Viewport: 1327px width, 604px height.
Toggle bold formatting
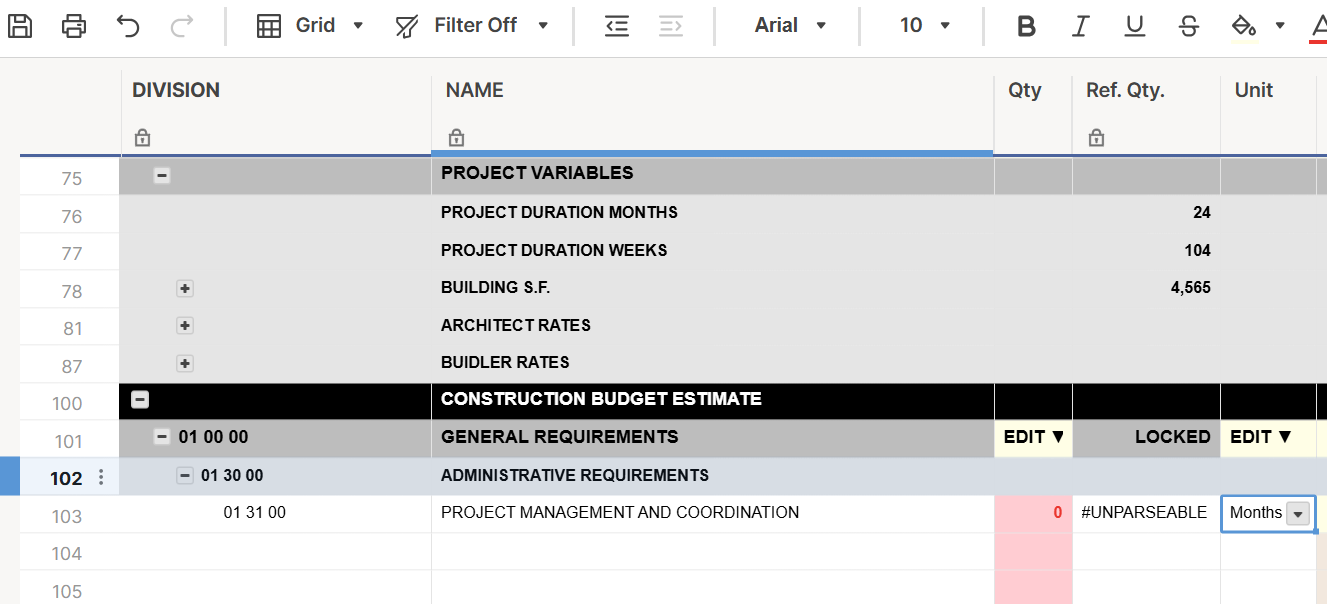coord(1026,25)
